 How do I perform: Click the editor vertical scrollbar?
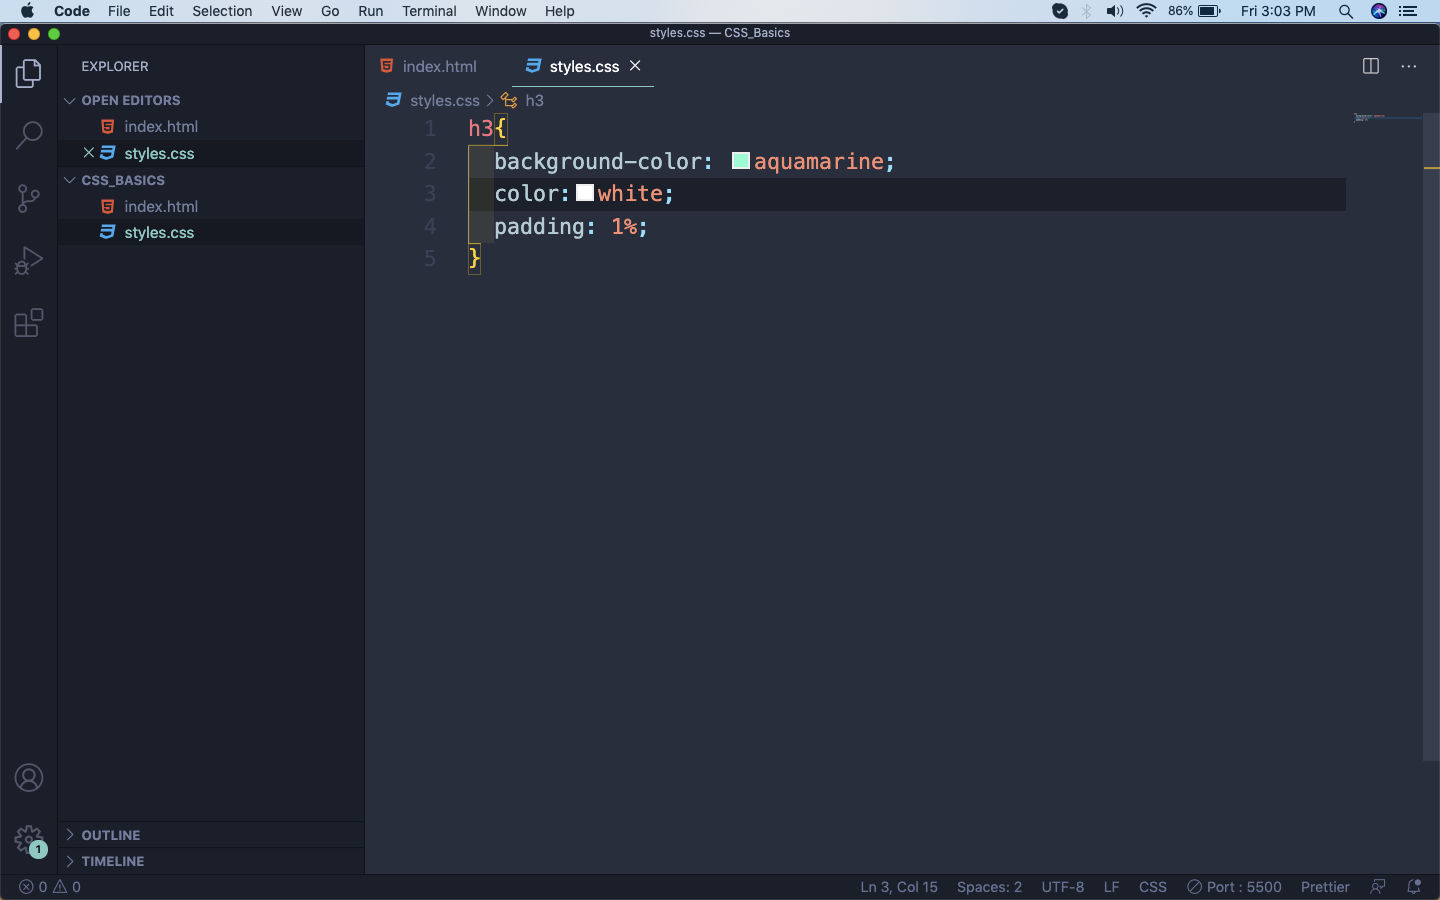click(1431, 436)
